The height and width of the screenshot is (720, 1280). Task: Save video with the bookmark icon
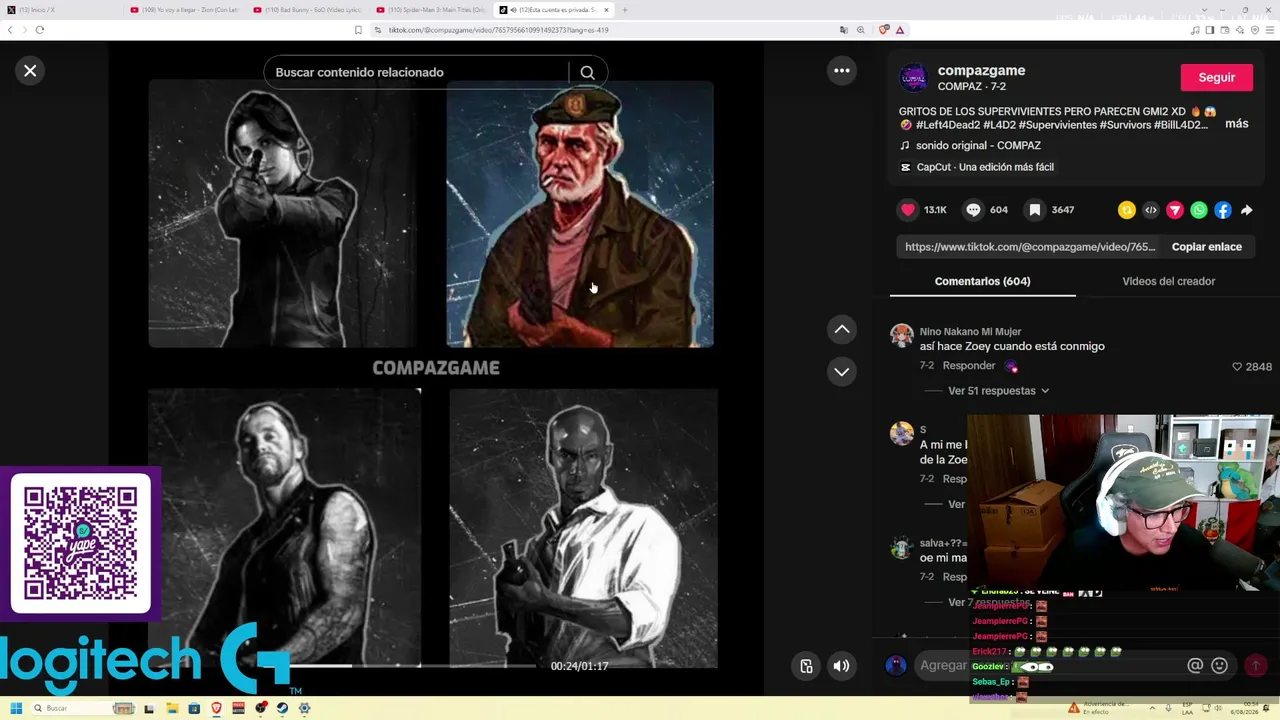click(x=1035, y=210)
